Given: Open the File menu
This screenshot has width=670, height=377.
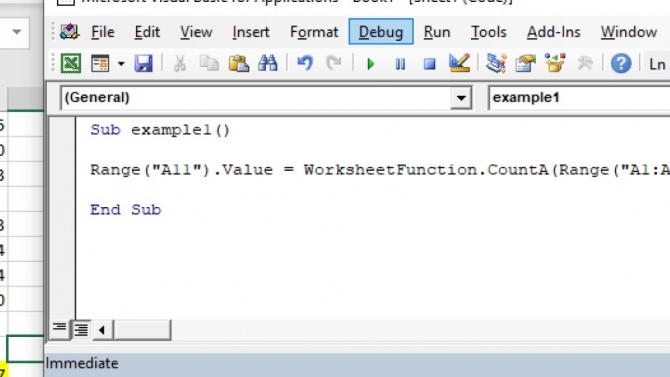Looking at the screenshot, I should pos(103,32).
